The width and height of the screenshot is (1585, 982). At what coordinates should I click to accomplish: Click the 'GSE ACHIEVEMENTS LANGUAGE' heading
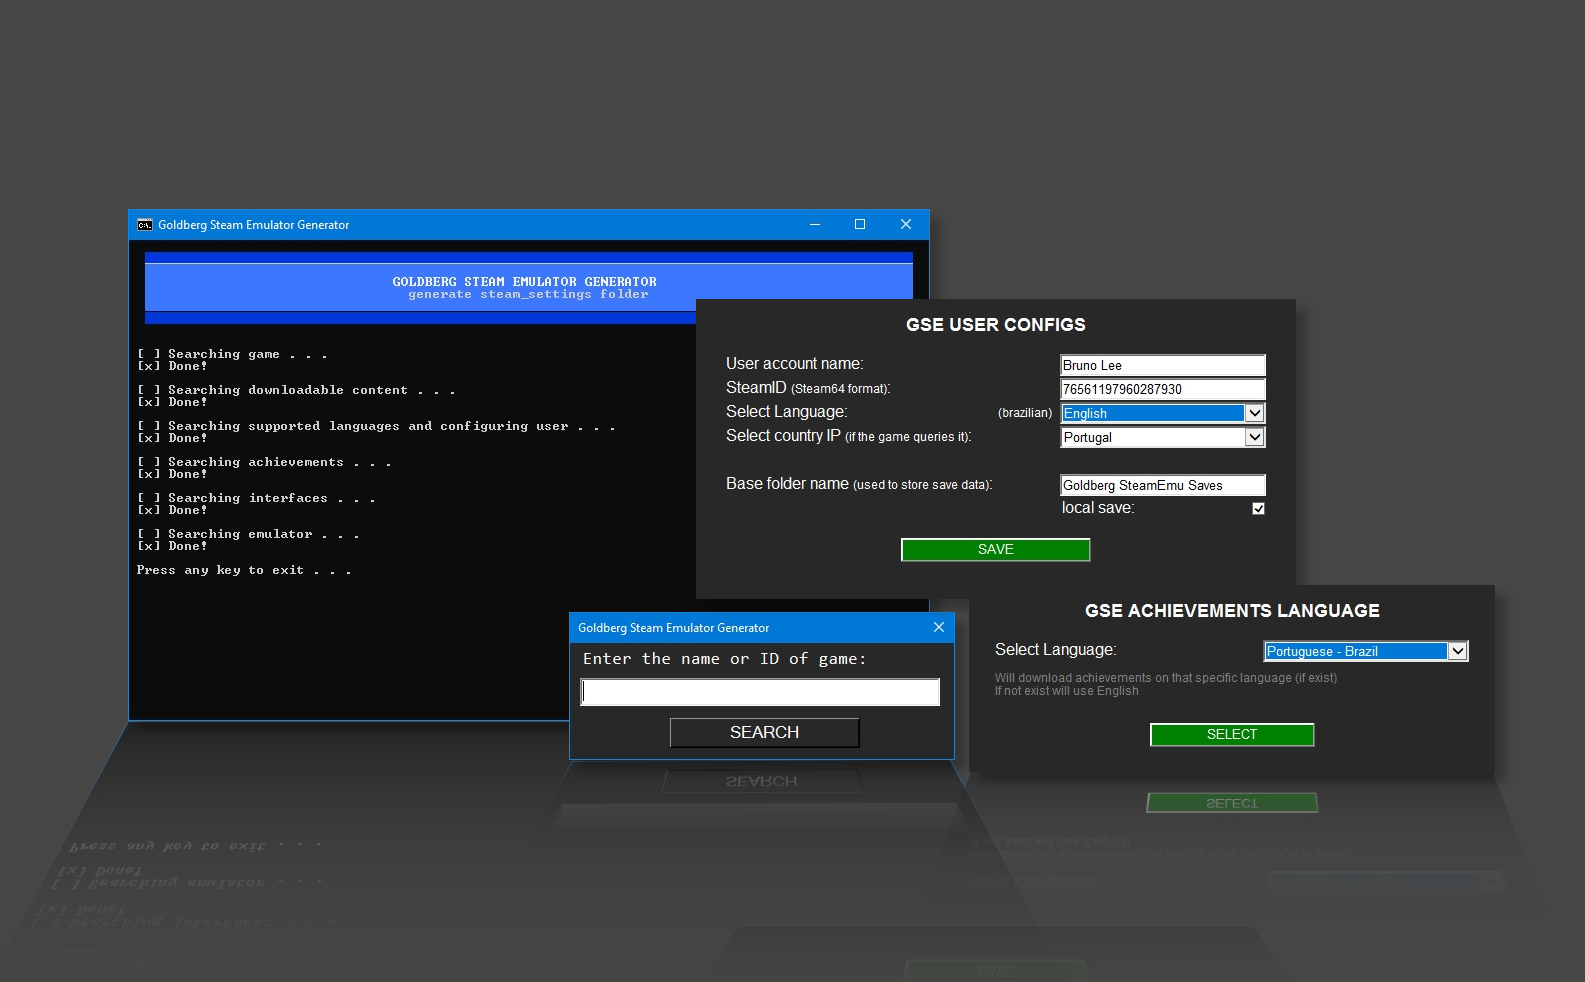coord(1232,610)
